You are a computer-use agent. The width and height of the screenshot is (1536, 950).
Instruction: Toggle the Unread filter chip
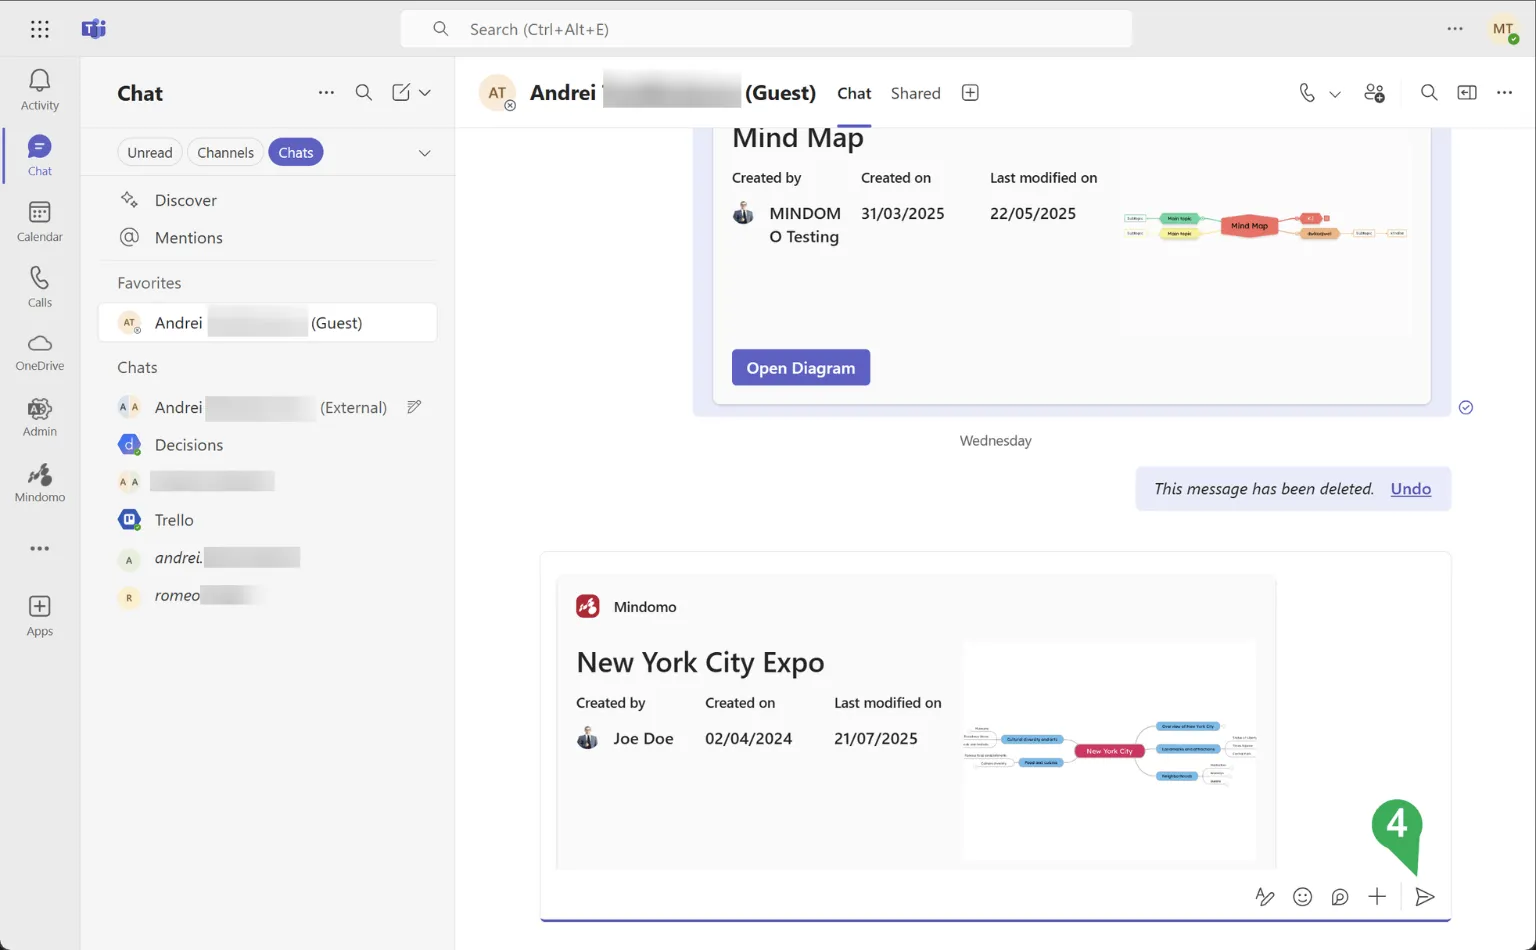[150, 153]
